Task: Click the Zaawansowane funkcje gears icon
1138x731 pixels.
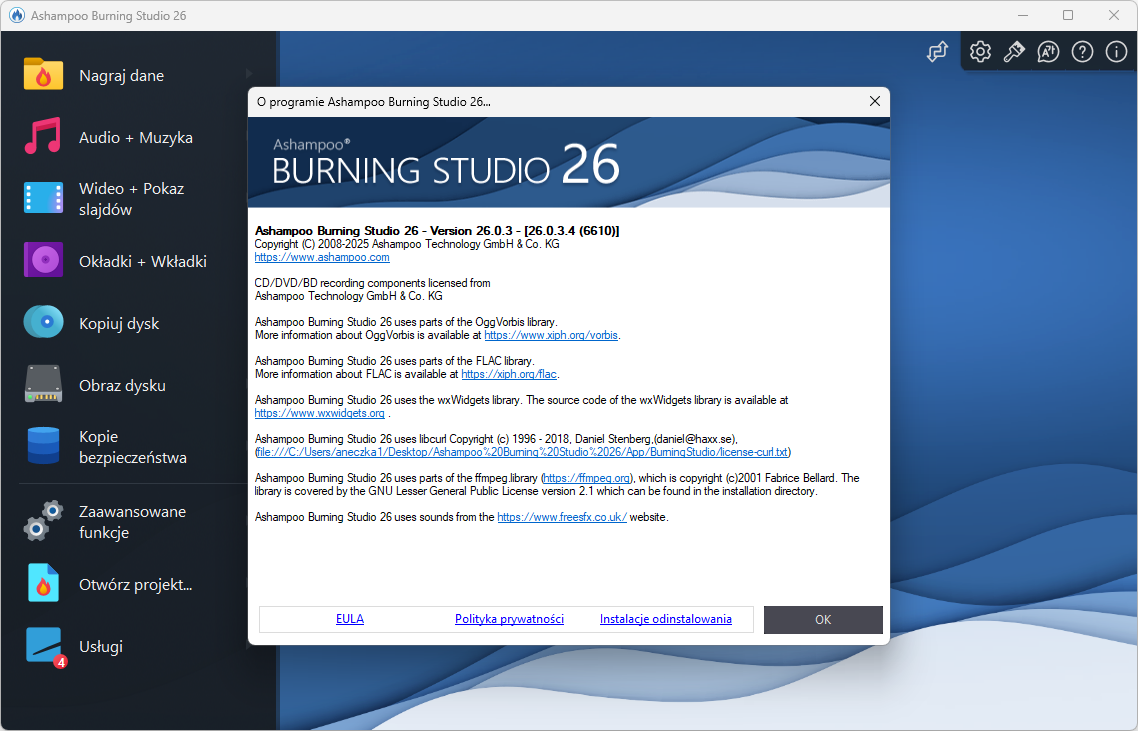Action: point(43,520)
